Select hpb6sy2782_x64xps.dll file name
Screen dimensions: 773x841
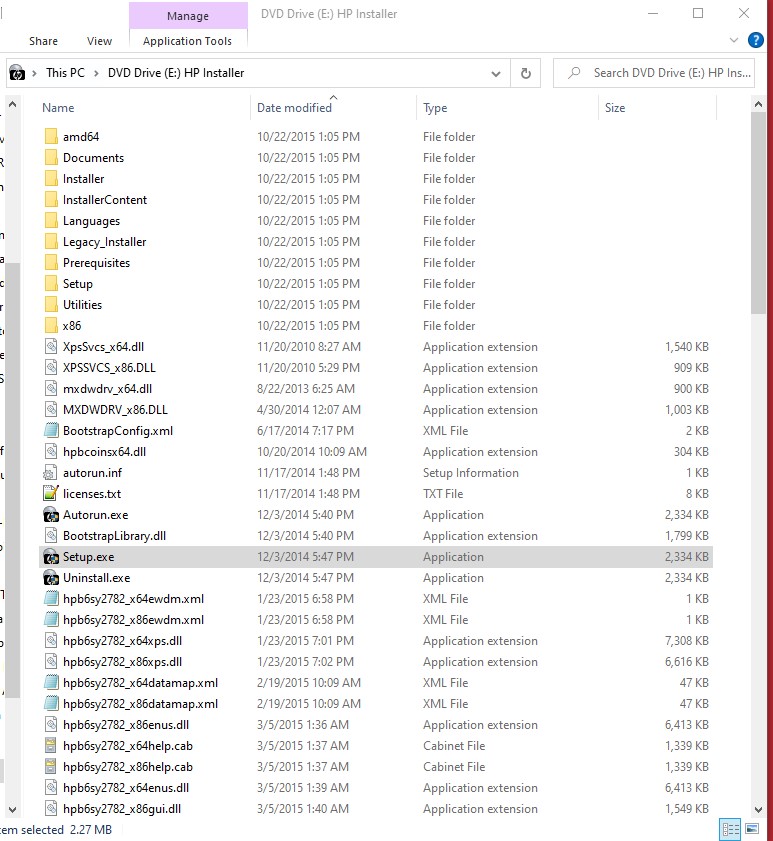tap(122, 641)
